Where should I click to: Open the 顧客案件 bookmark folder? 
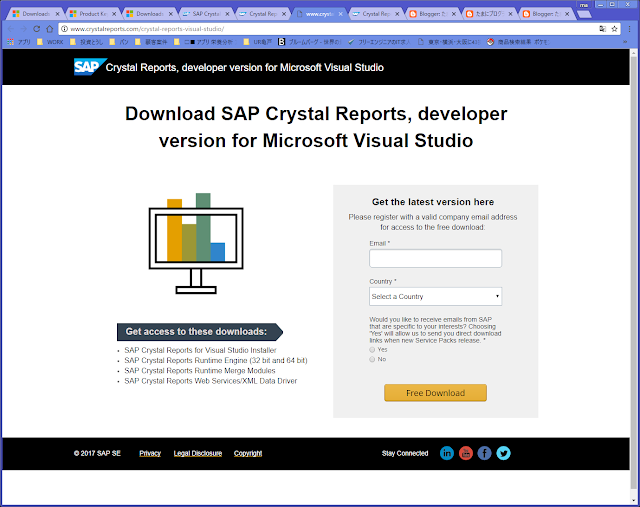point(151,42)
